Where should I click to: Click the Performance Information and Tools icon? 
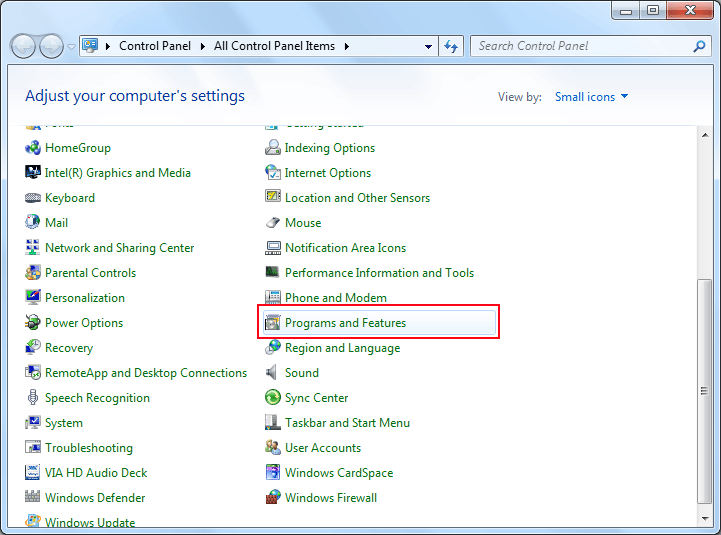coord(273,272)
